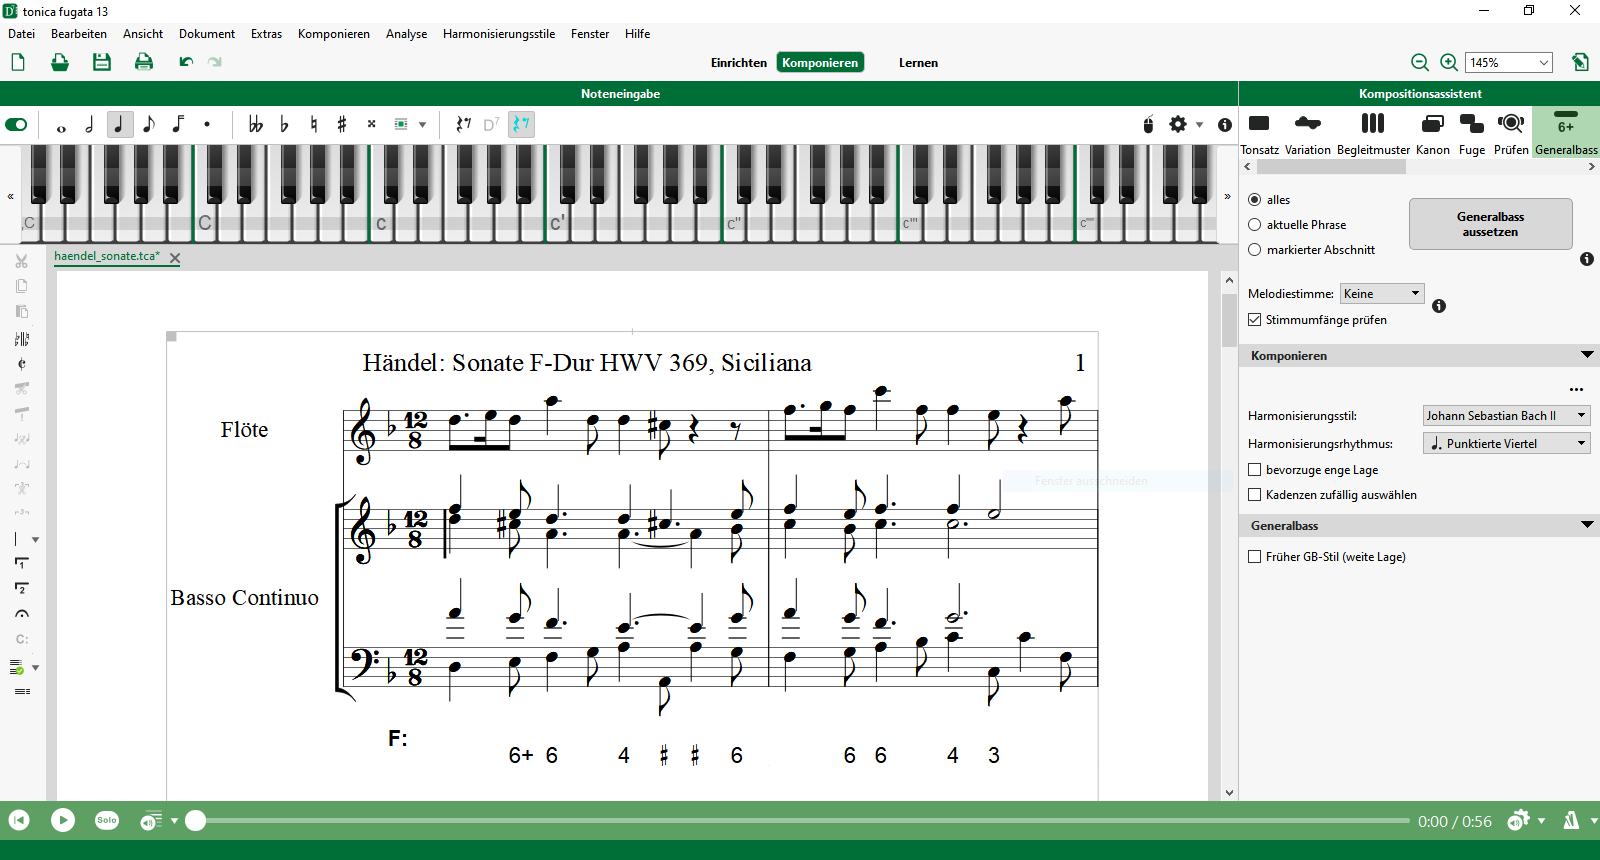This screenshot has width=1600, height=860.
Task: Undo the last action
Action: [186, 62]
